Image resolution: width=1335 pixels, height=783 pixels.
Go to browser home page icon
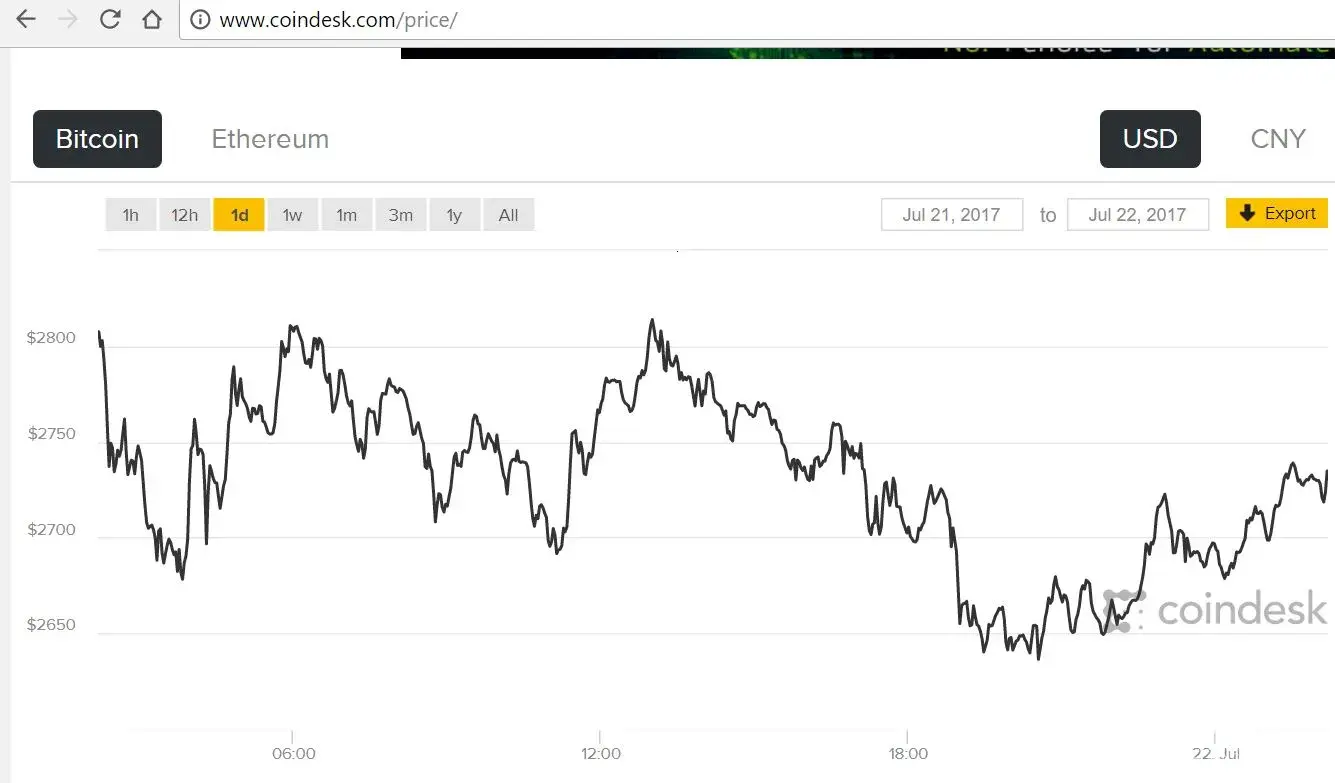(152, 19)
